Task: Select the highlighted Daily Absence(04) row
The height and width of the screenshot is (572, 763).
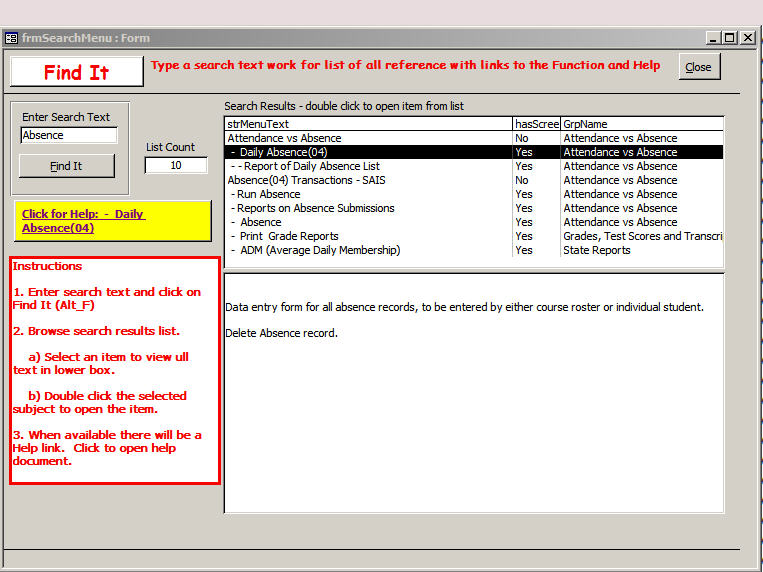Action: 474,152
